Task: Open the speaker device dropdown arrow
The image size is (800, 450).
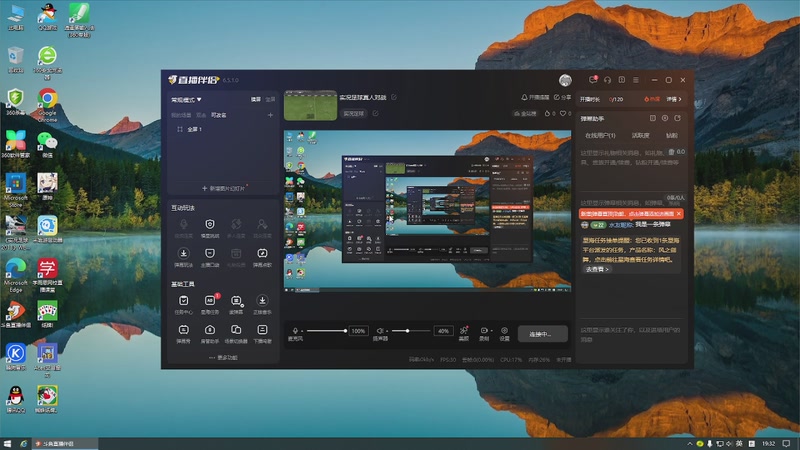Action: click(x=386, y=331)
